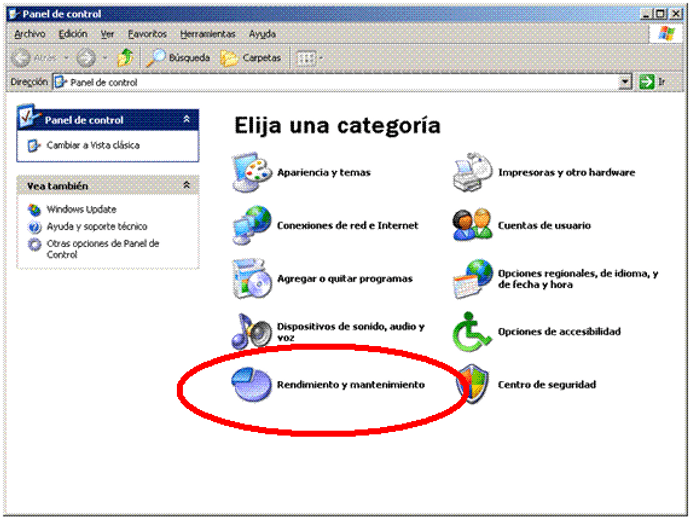Click the Windows Update link
This screenshot has width=690, height=518.
(x=82, y=209)
